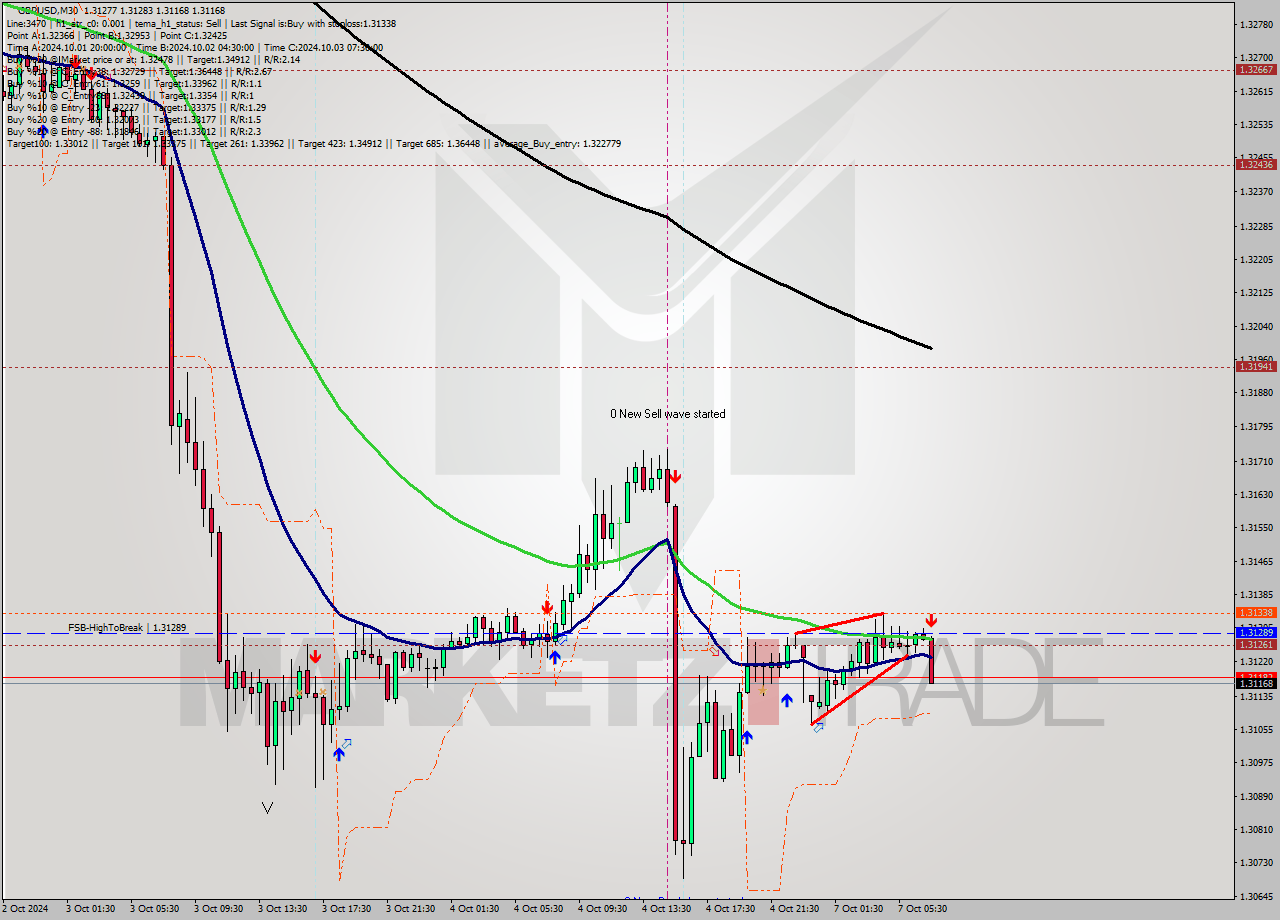Click the 1.32125 price axis label
The width and height of the screenshot is (1280, 920).
tap(1256, 293)
